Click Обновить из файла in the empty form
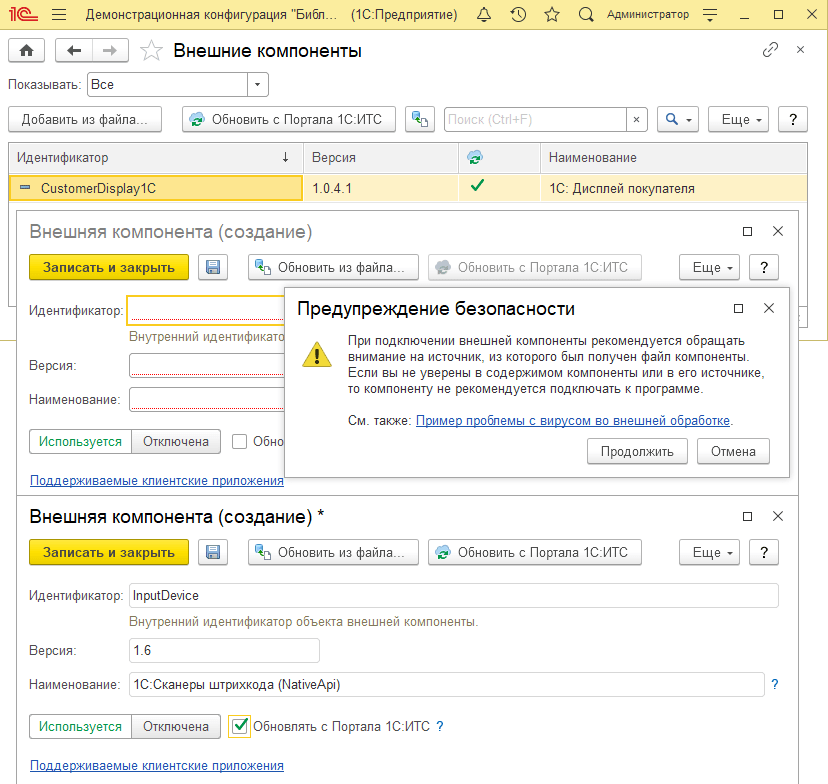The height and width of the screenshot is (784, 828). pos(333,267)
